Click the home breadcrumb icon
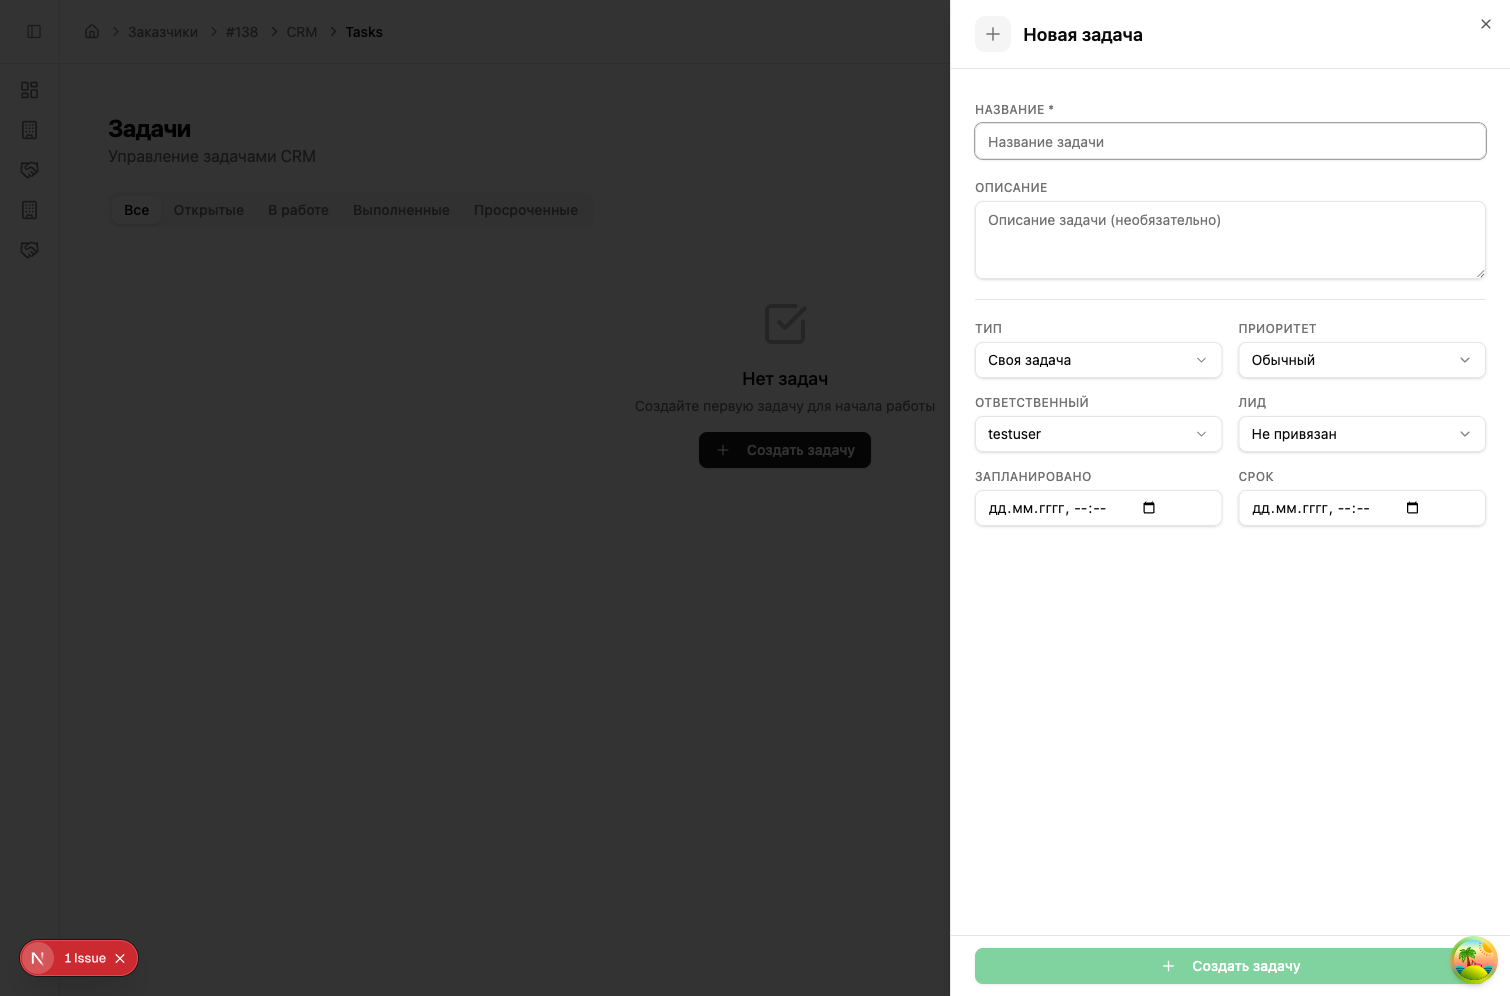This screenshot has width=1510, height=996. pos(92,32)
